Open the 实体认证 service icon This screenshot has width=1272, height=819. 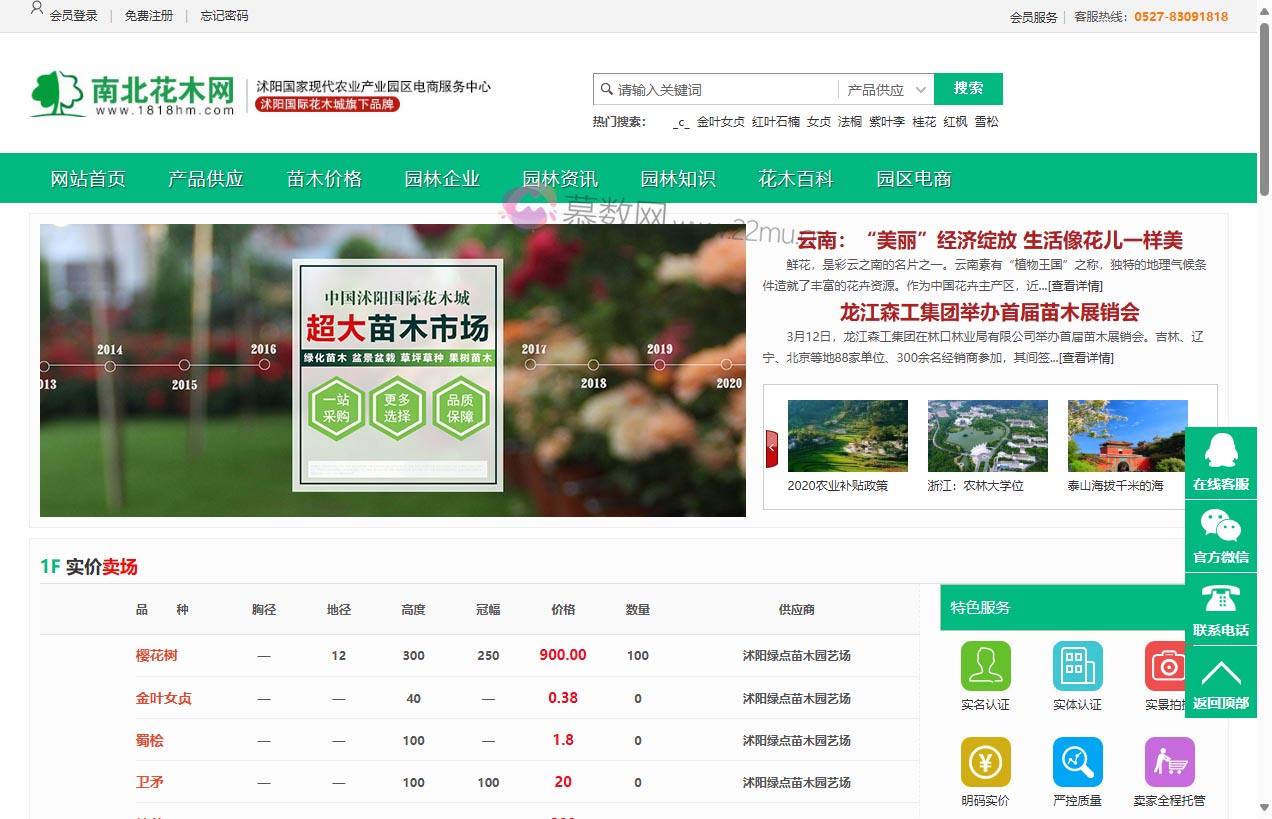click(1077, 666)
